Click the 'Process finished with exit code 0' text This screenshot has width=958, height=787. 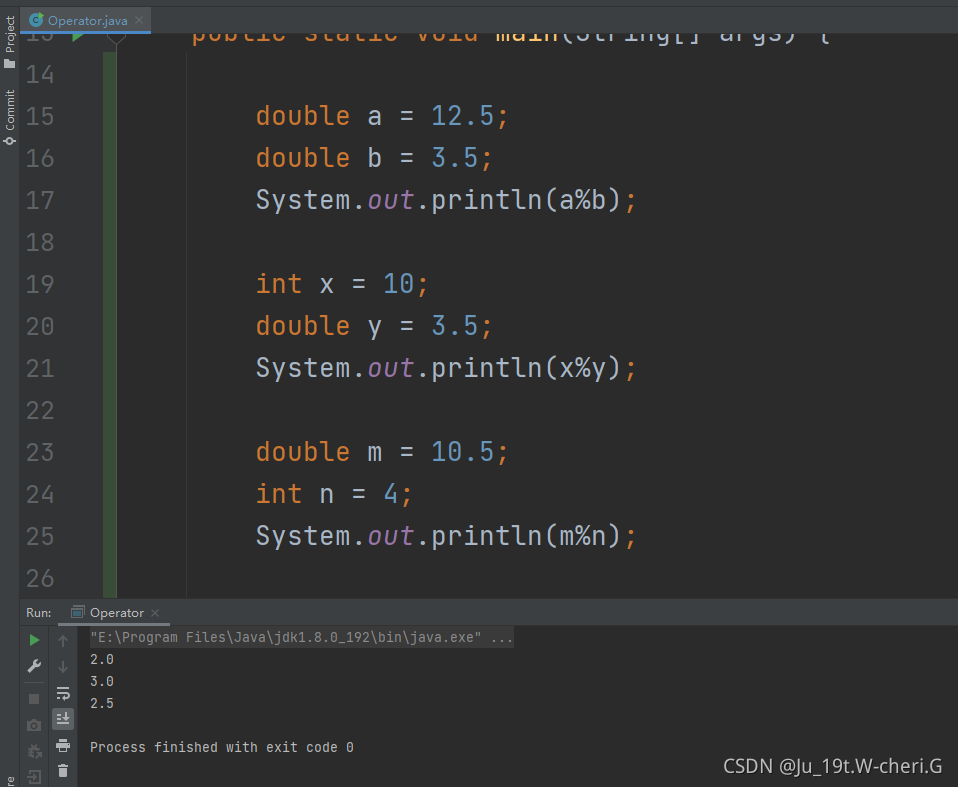click(x=222, y=747)
